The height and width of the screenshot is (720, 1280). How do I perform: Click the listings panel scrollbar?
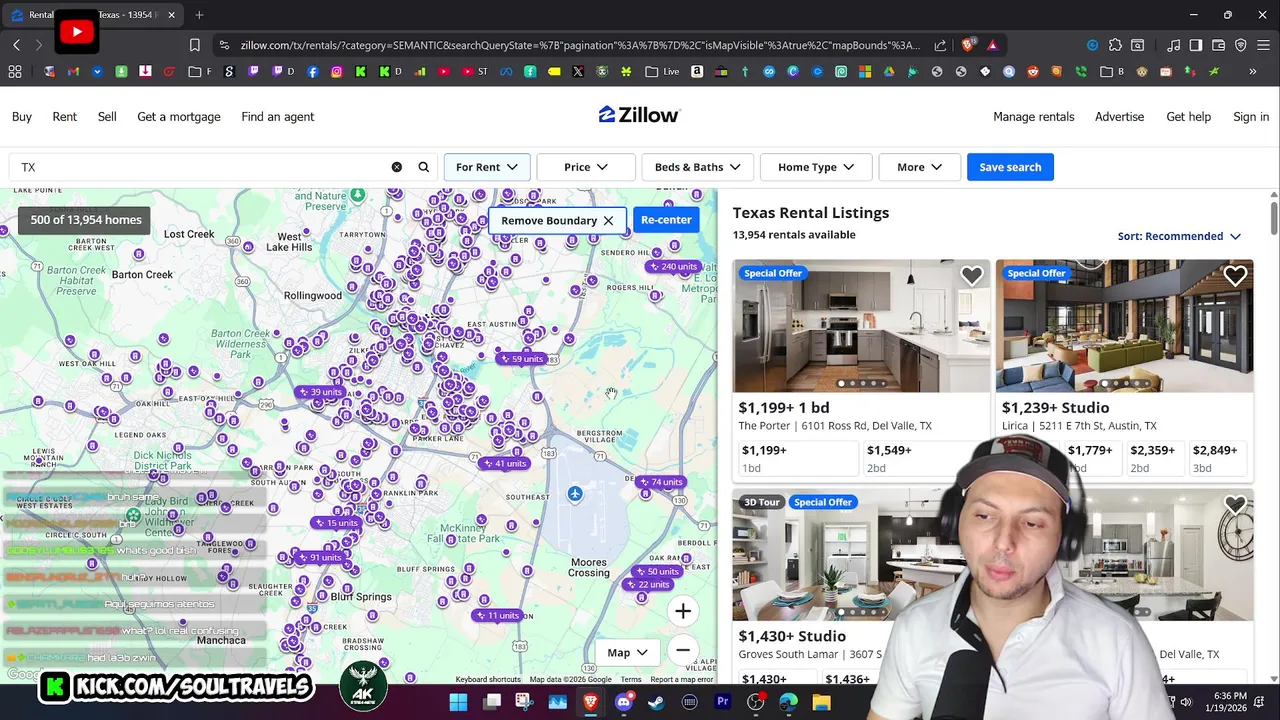1273,217
